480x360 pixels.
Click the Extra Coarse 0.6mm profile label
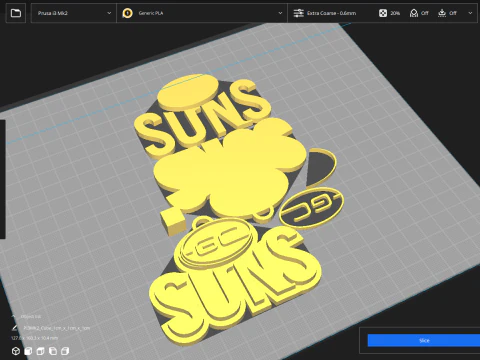click(331, 13)
